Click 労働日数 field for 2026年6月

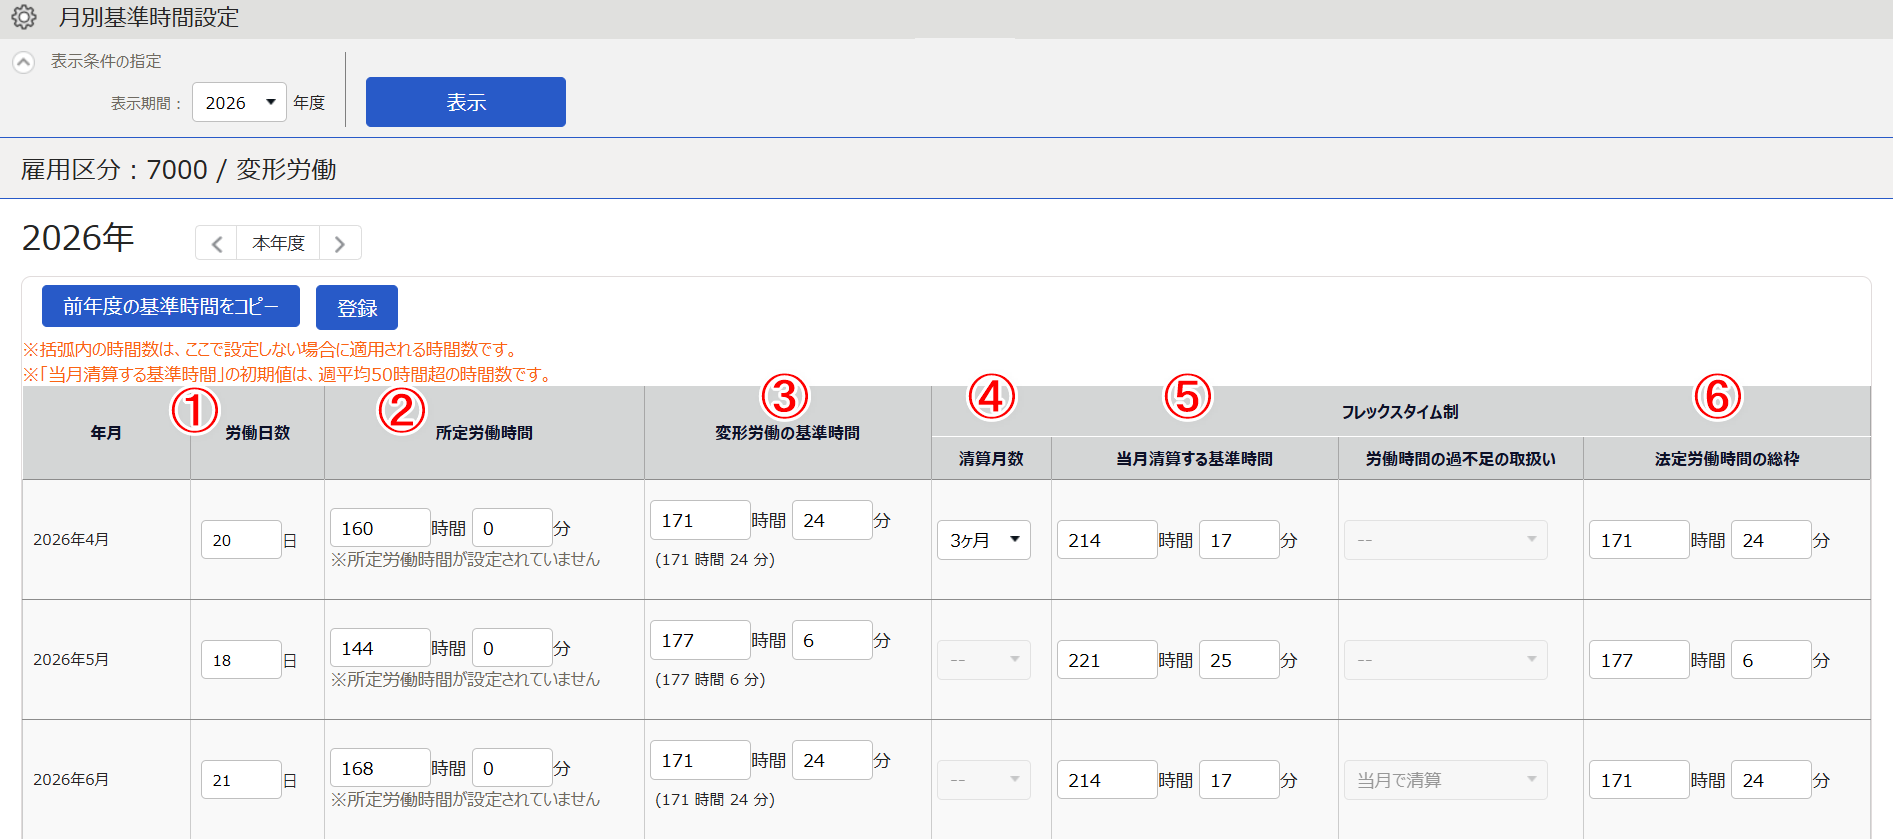241,780
